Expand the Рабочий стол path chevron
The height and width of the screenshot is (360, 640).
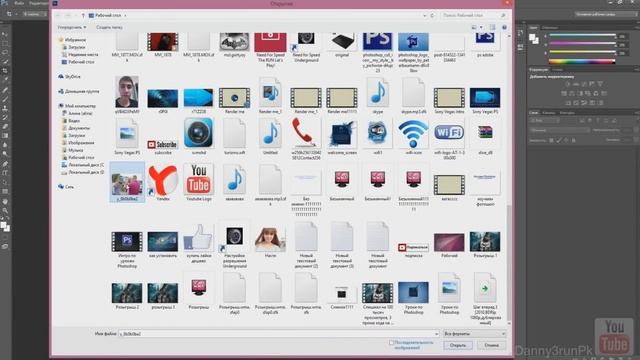pos(125,16)
